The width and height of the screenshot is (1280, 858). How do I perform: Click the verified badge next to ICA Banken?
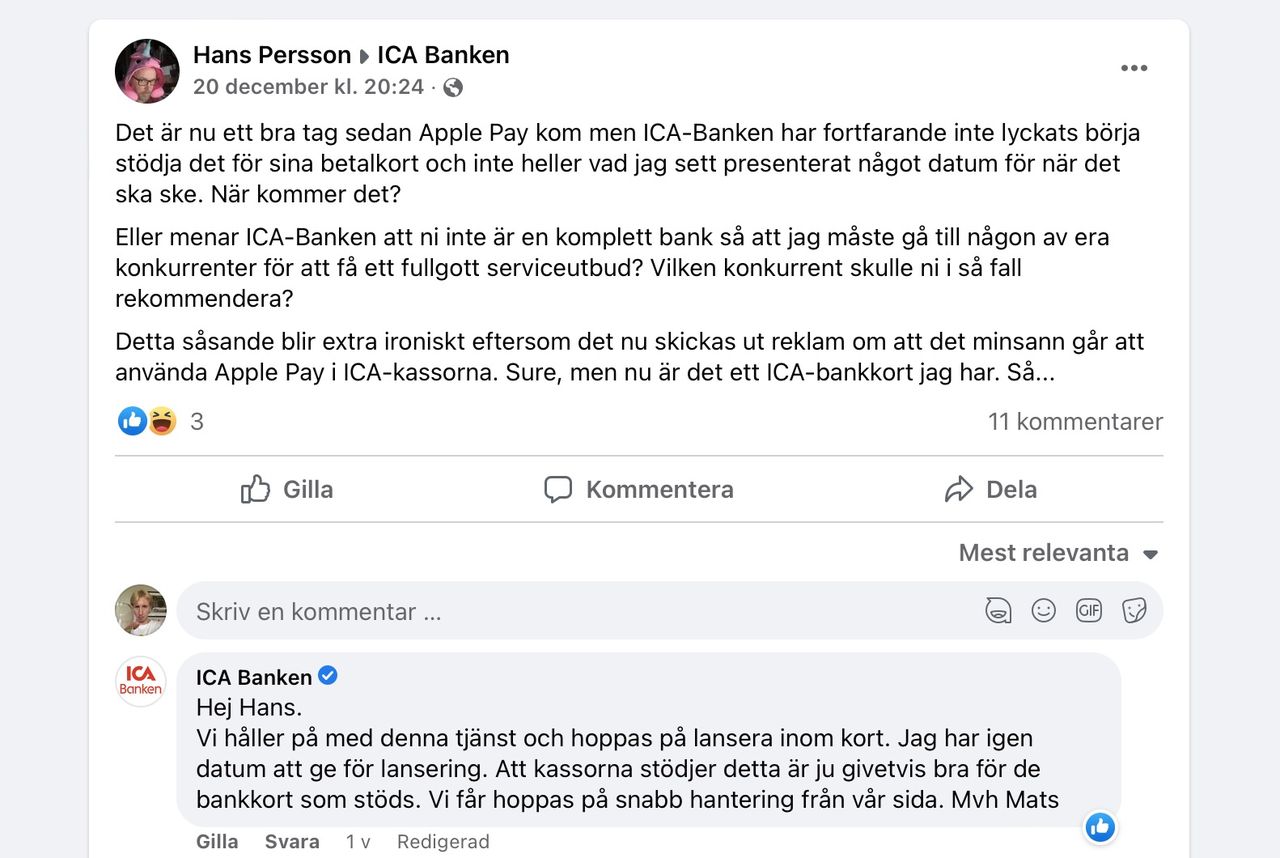click(x=326, y=677)
